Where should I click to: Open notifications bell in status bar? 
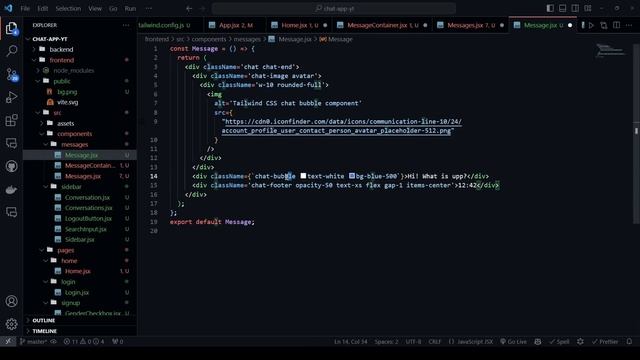pyautogui.click(x=629, y=342)
